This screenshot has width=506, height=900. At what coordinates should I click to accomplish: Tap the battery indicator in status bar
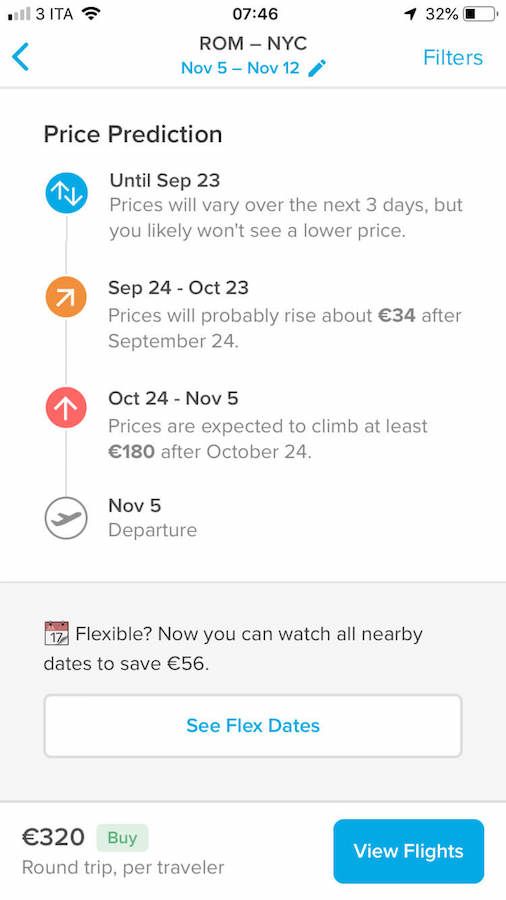[481, 14]
